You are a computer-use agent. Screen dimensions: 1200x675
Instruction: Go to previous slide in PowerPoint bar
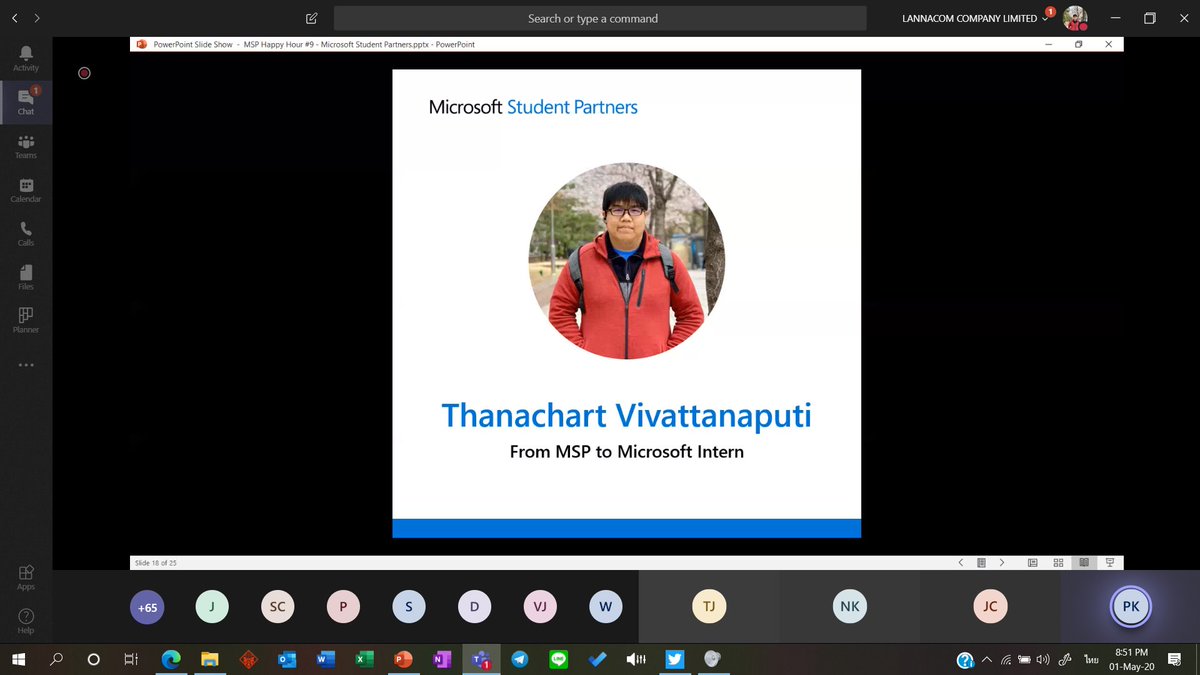pyautogui.click(x=961, y=563)
